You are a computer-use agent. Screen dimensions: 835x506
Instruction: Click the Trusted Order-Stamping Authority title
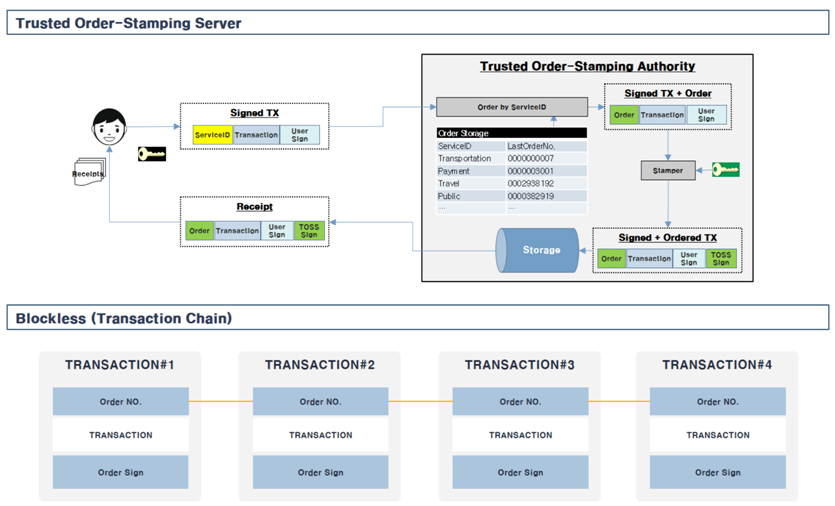click(x=587, y=67)
